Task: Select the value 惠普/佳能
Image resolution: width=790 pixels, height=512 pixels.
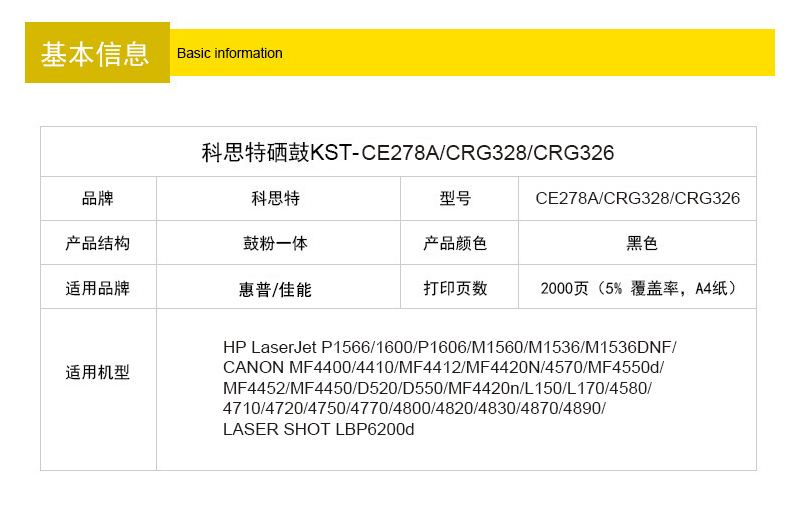Action: [276, 289]
